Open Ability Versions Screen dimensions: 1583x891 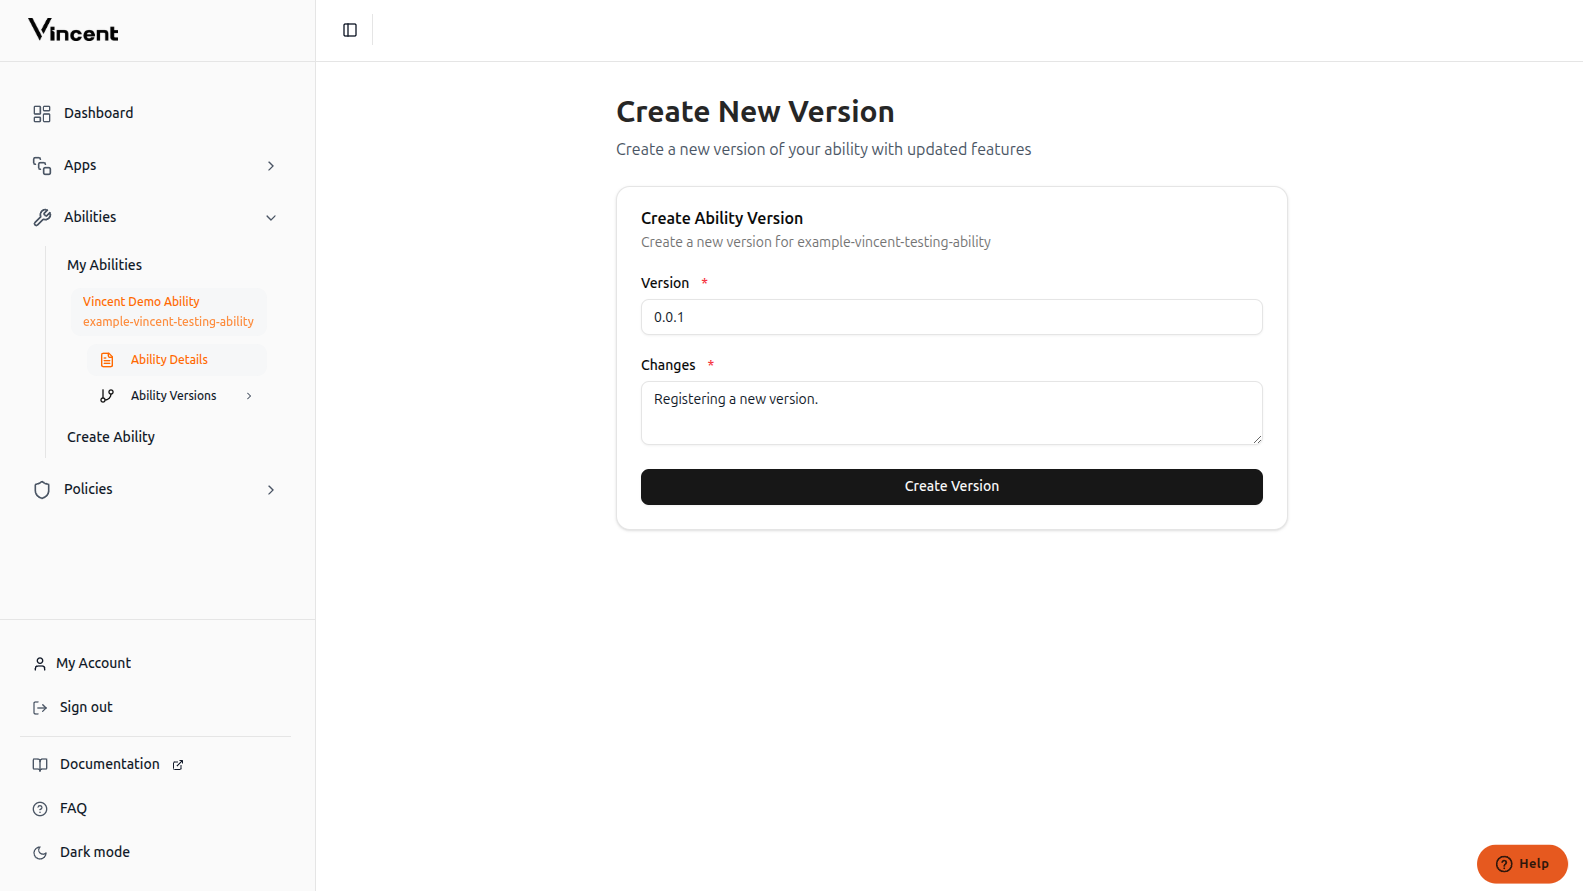[176, 396]
